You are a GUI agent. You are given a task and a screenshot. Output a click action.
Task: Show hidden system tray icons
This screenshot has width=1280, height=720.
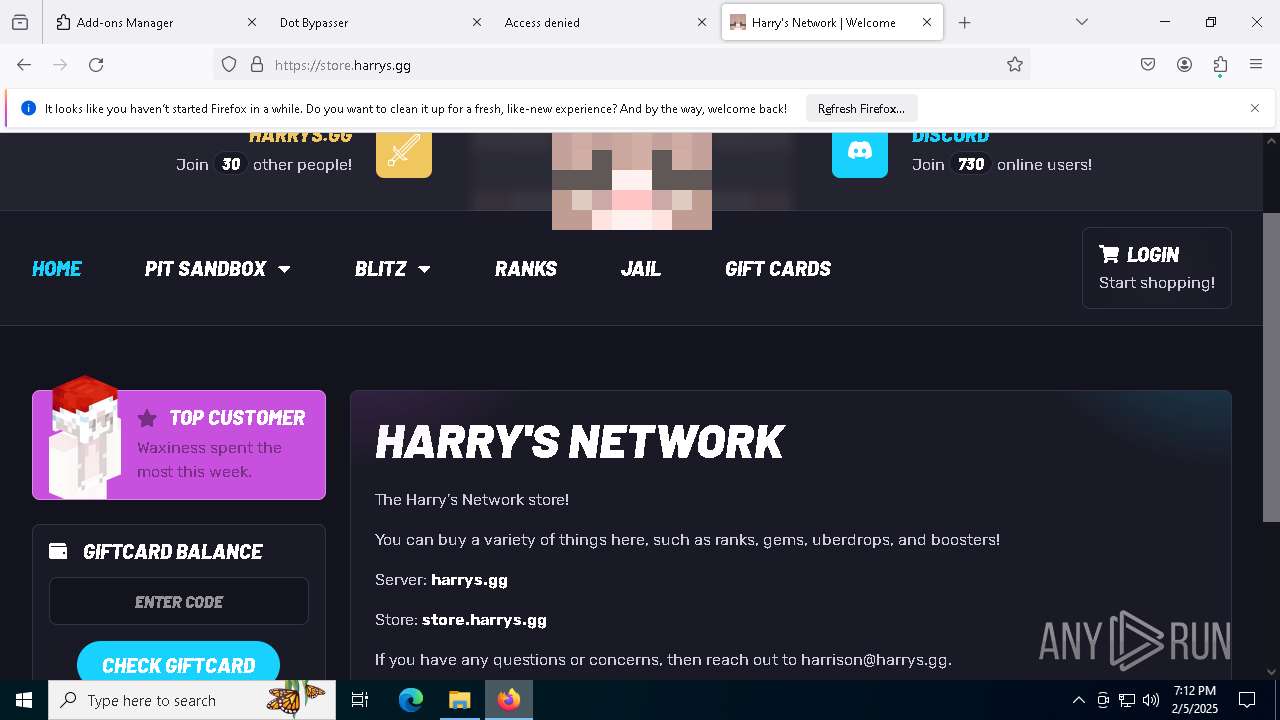(x=1078, y=700)
